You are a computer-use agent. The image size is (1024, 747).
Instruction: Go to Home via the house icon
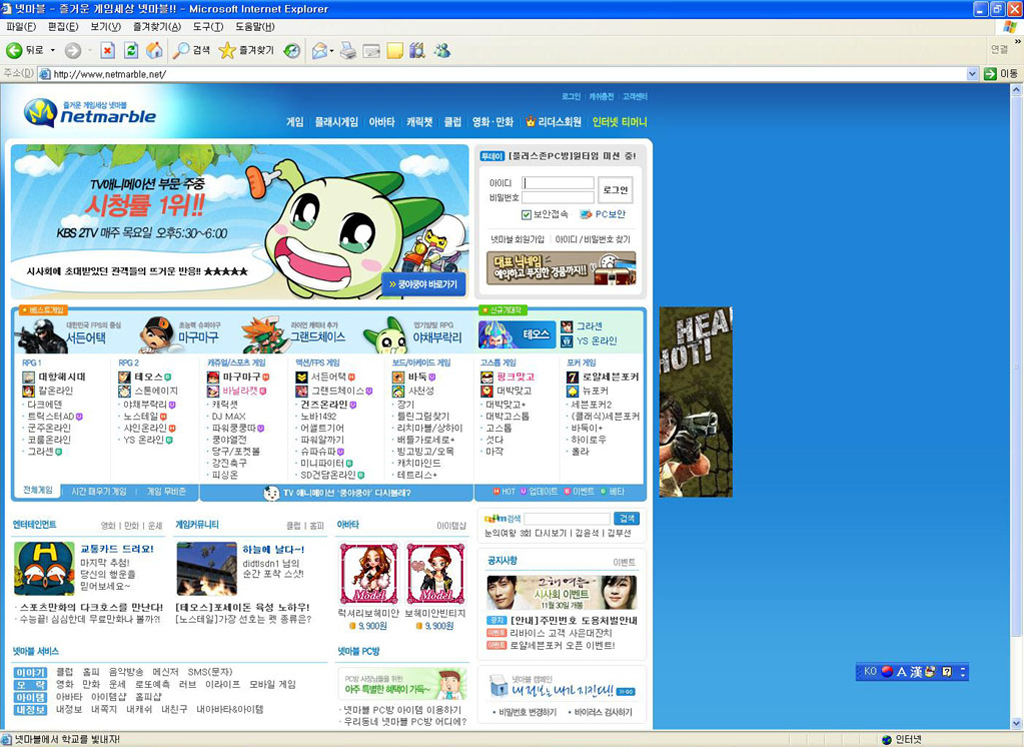[x=154, y=50]
